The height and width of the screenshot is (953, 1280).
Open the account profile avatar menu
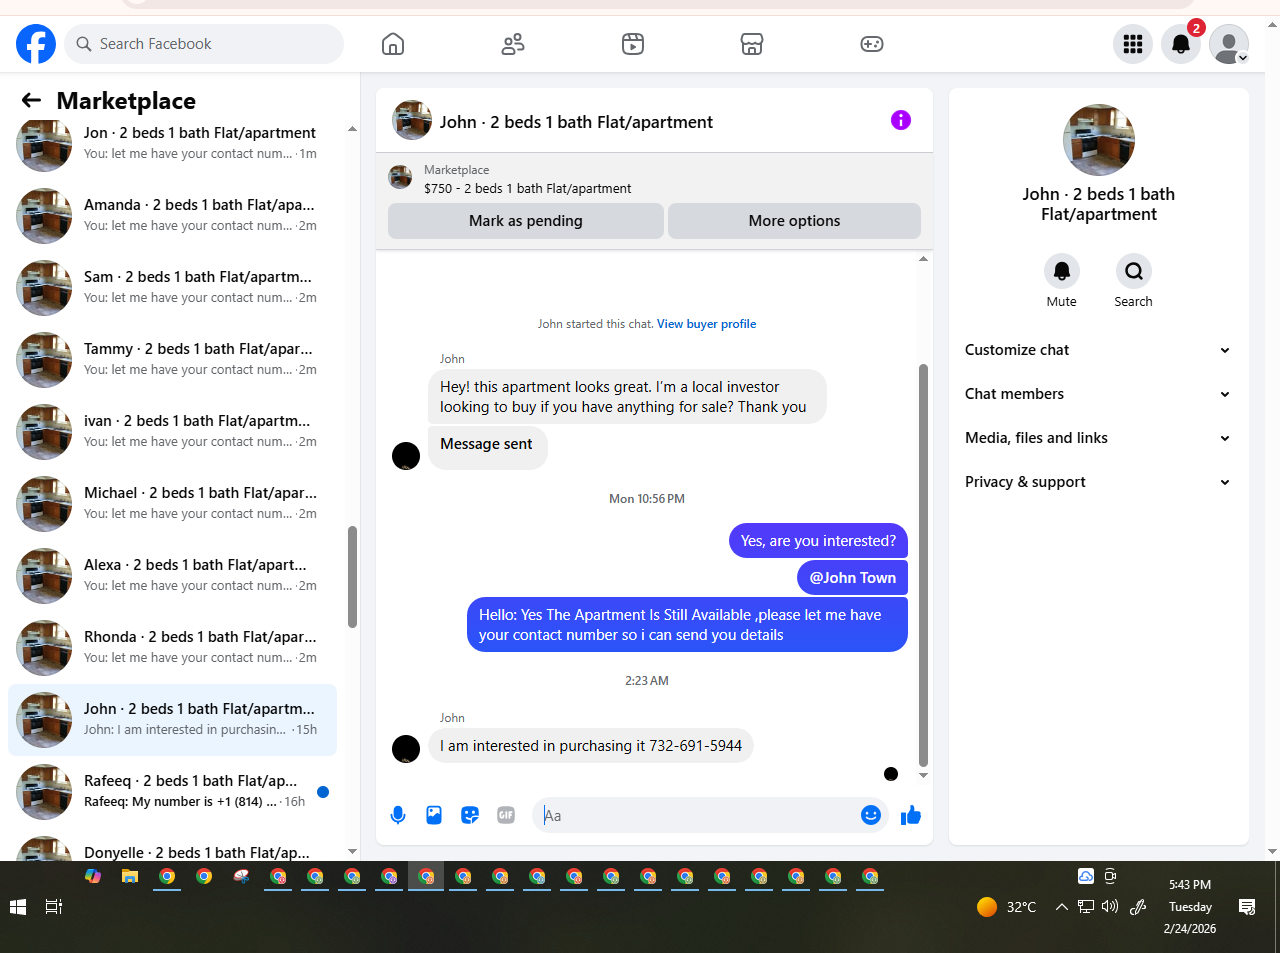(x=1229, y=44)
